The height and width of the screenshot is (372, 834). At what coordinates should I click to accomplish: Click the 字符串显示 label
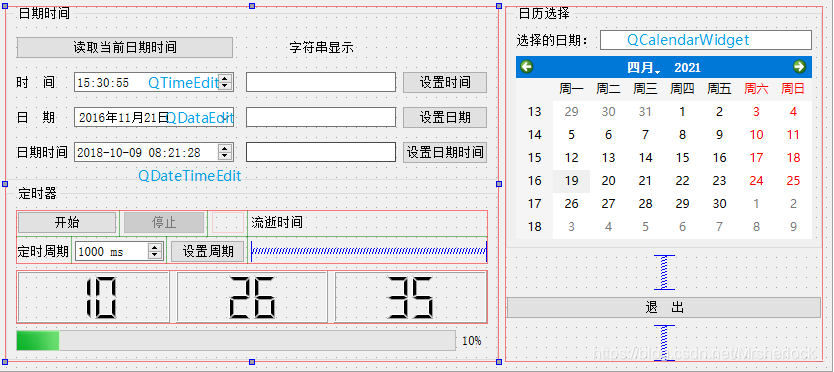point(321,47)
